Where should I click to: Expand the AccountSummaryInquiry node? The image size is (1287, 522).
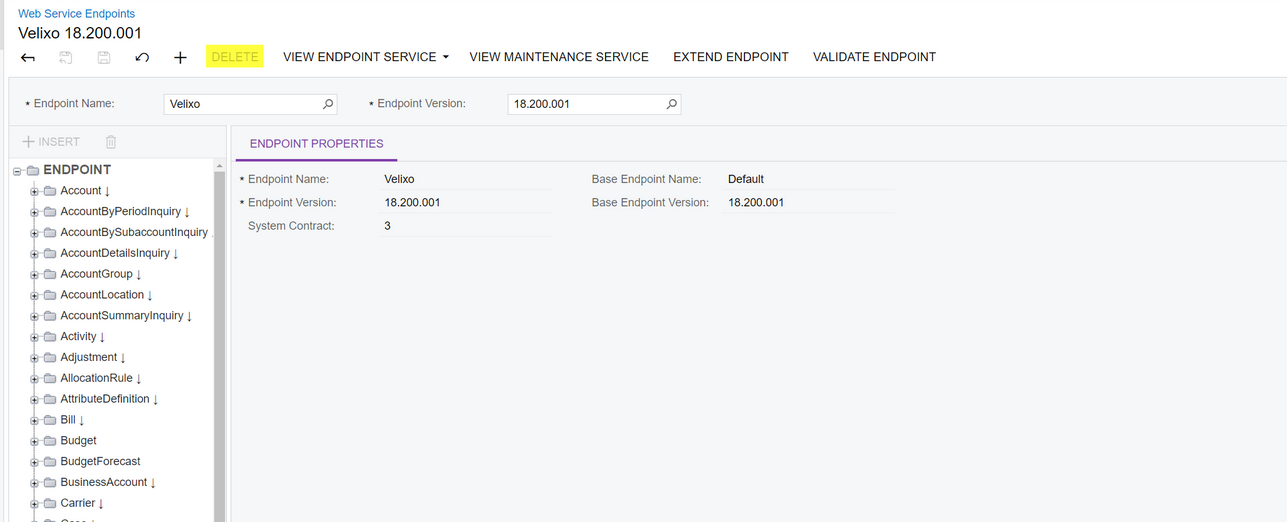[x=34, y=316]
